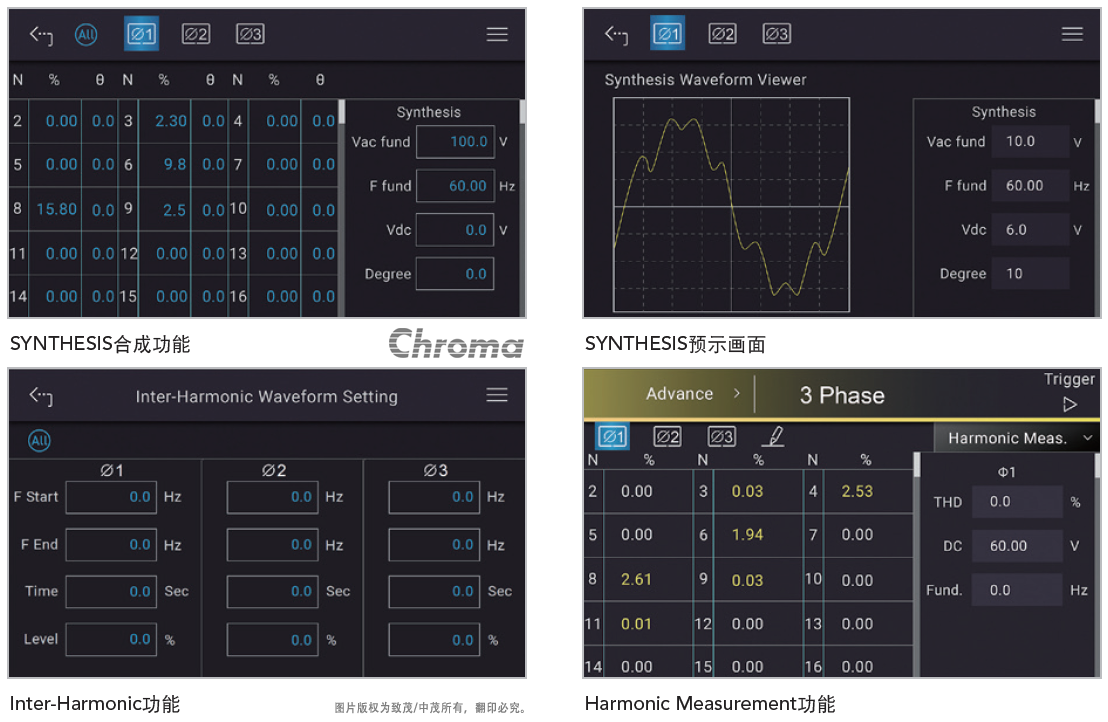This screenshot has height=722, width=1108.
Task: Click the Ø1 F Start input field
Action: click(112, 497)
